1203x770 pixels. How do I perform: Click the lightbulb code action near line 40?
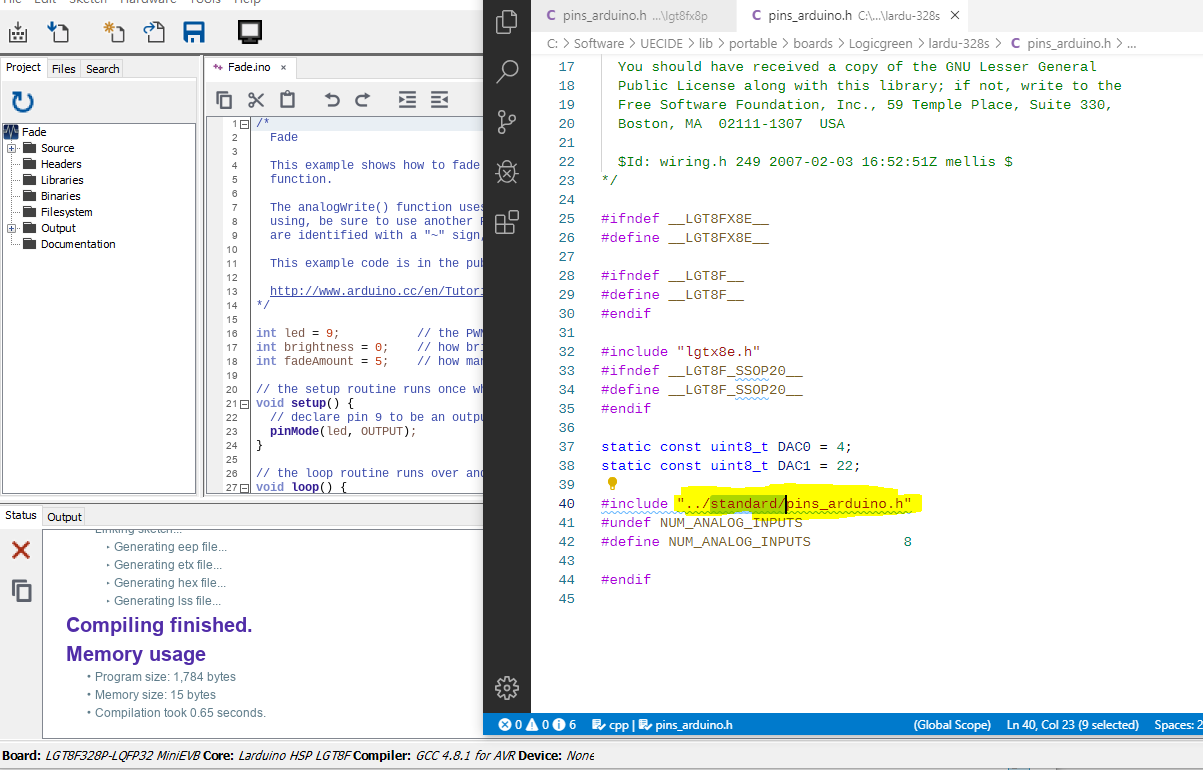point(611,484)
